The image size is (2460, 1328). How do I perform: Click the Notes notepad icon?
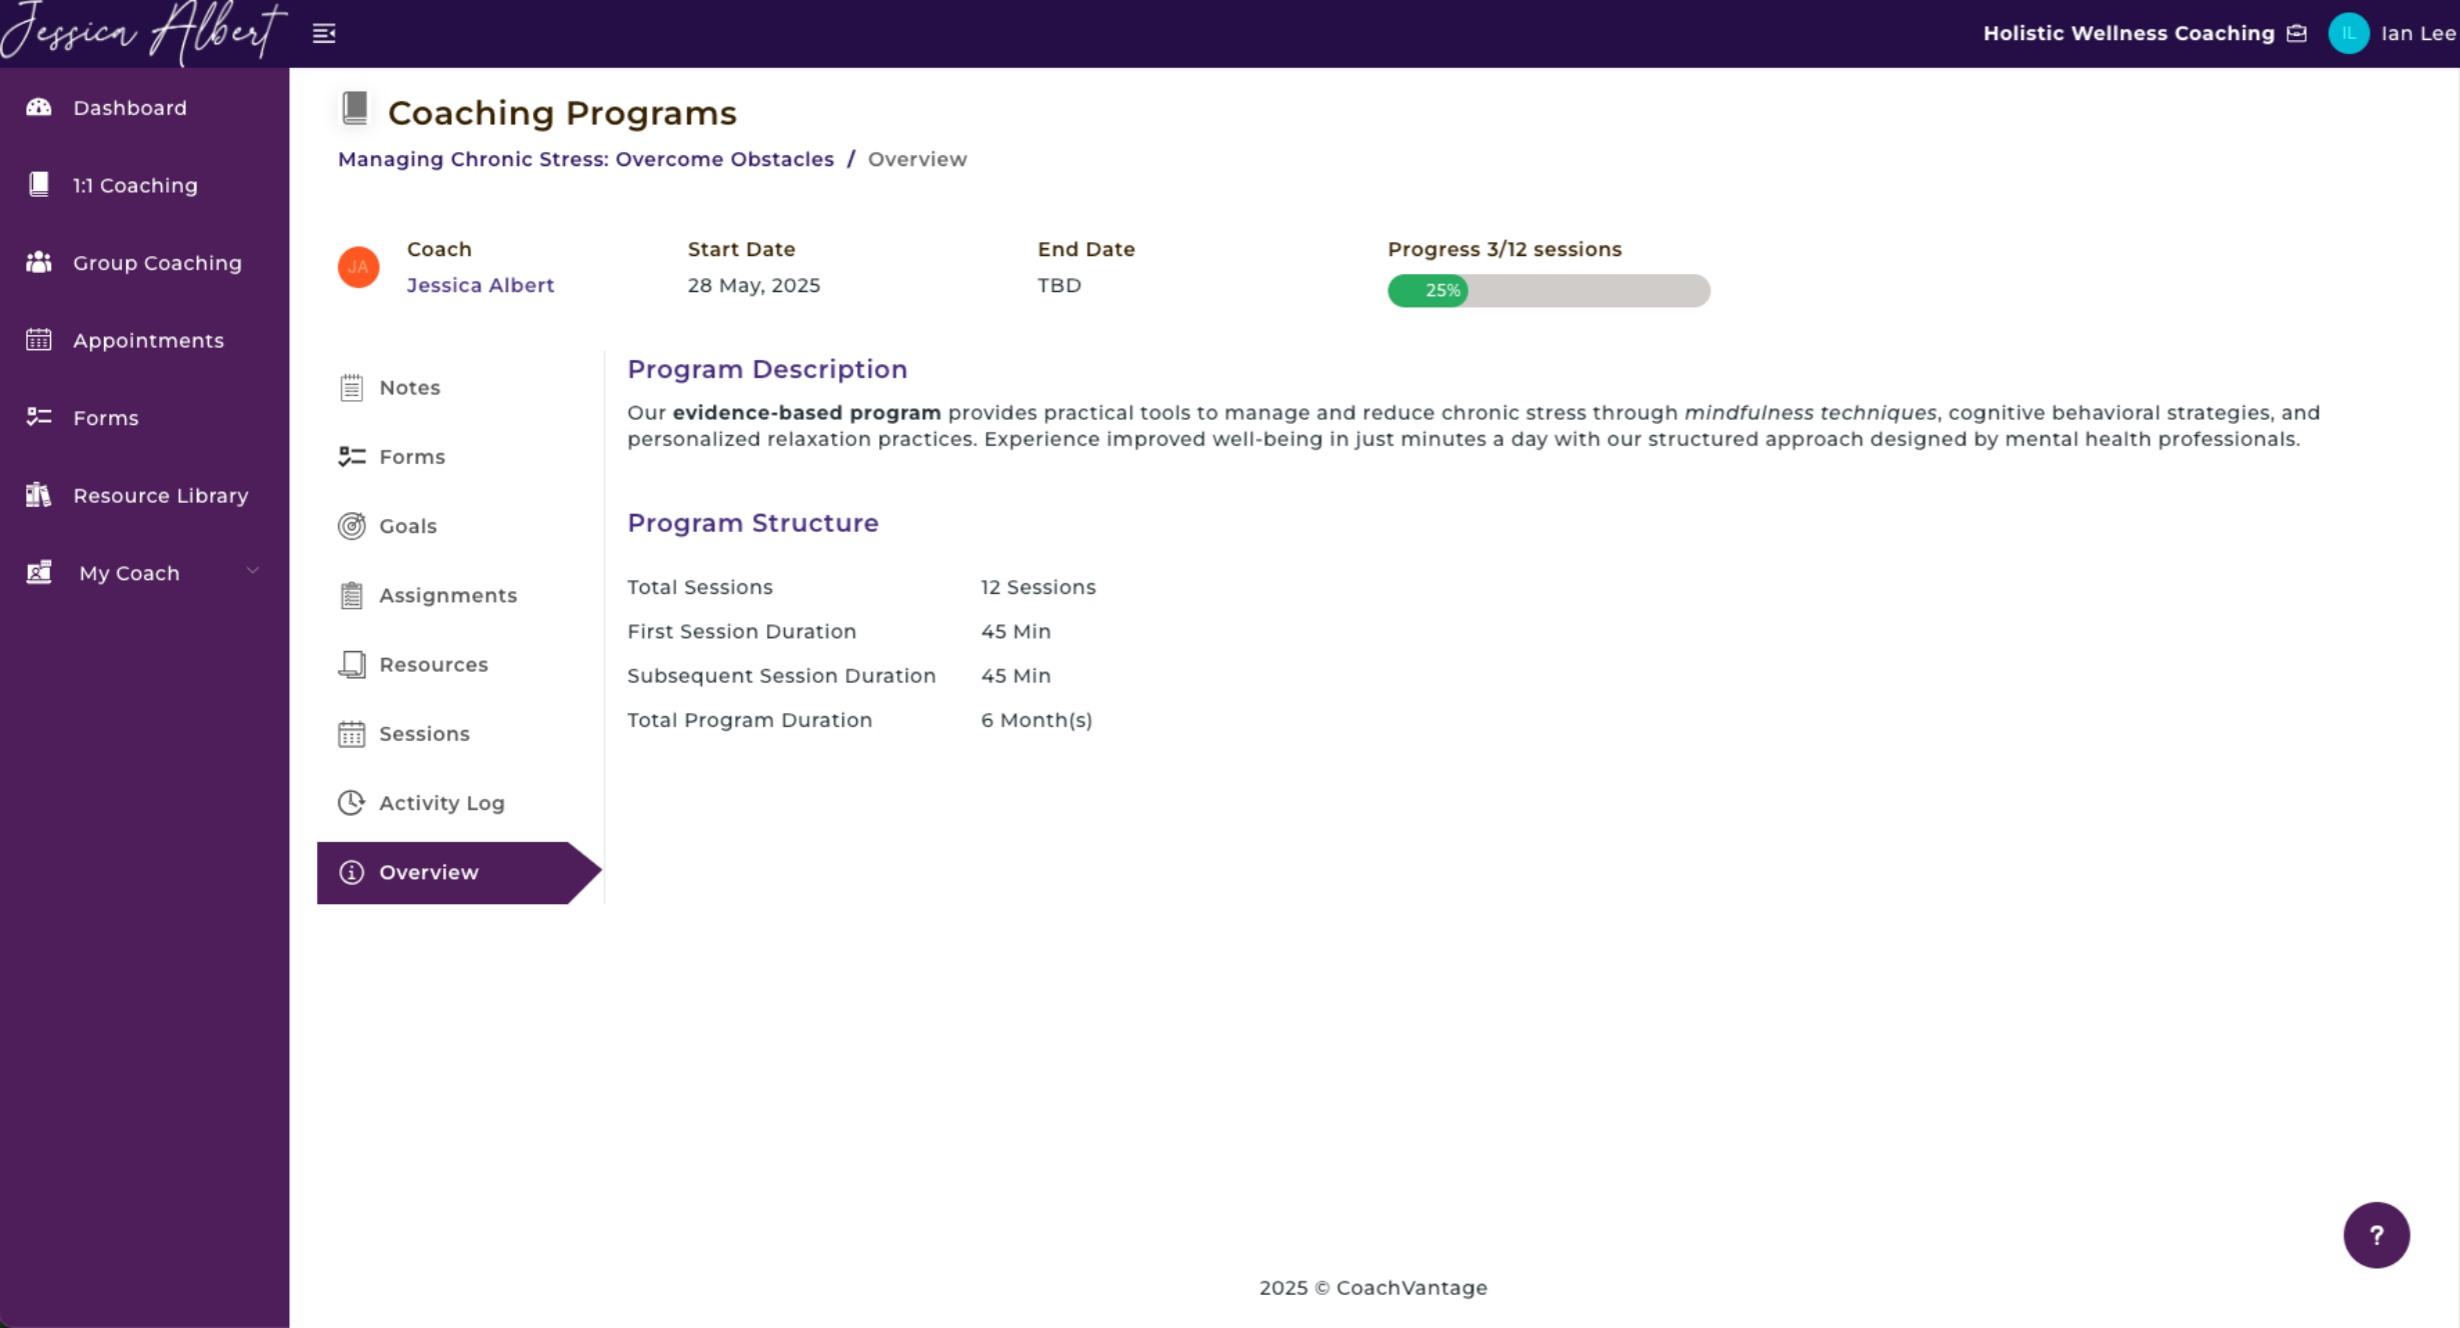(x=351, y=387)
